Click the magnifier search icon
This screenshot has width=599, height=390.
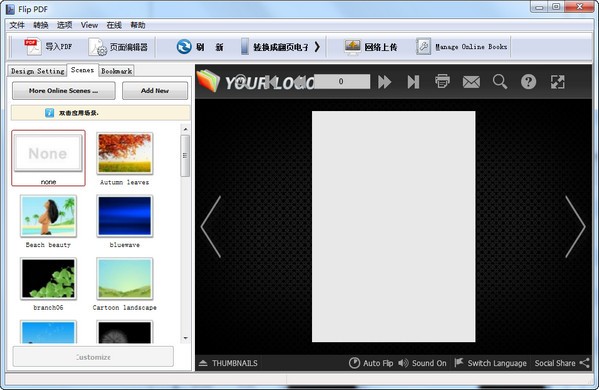click(x=500, y=82)
